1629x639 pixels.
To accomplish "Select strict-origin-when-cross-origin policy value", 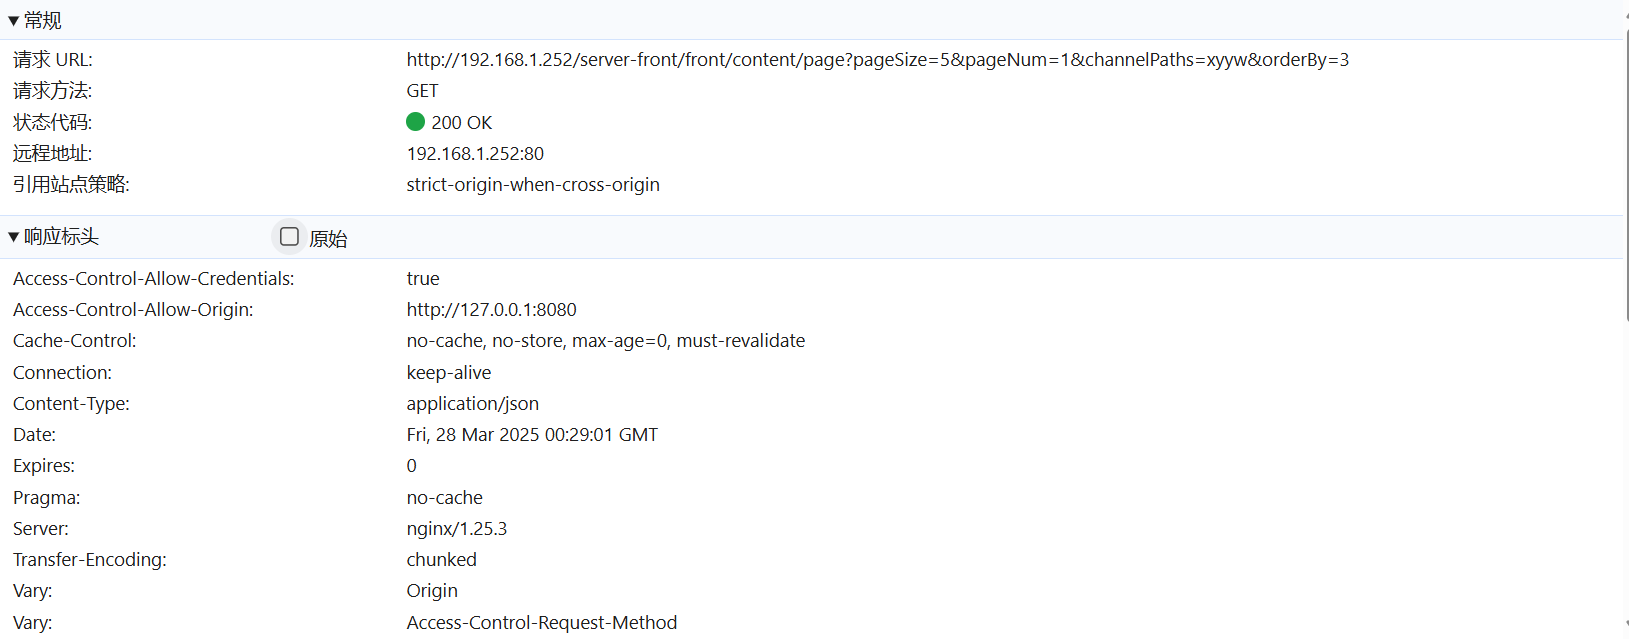I will point(533,185).
